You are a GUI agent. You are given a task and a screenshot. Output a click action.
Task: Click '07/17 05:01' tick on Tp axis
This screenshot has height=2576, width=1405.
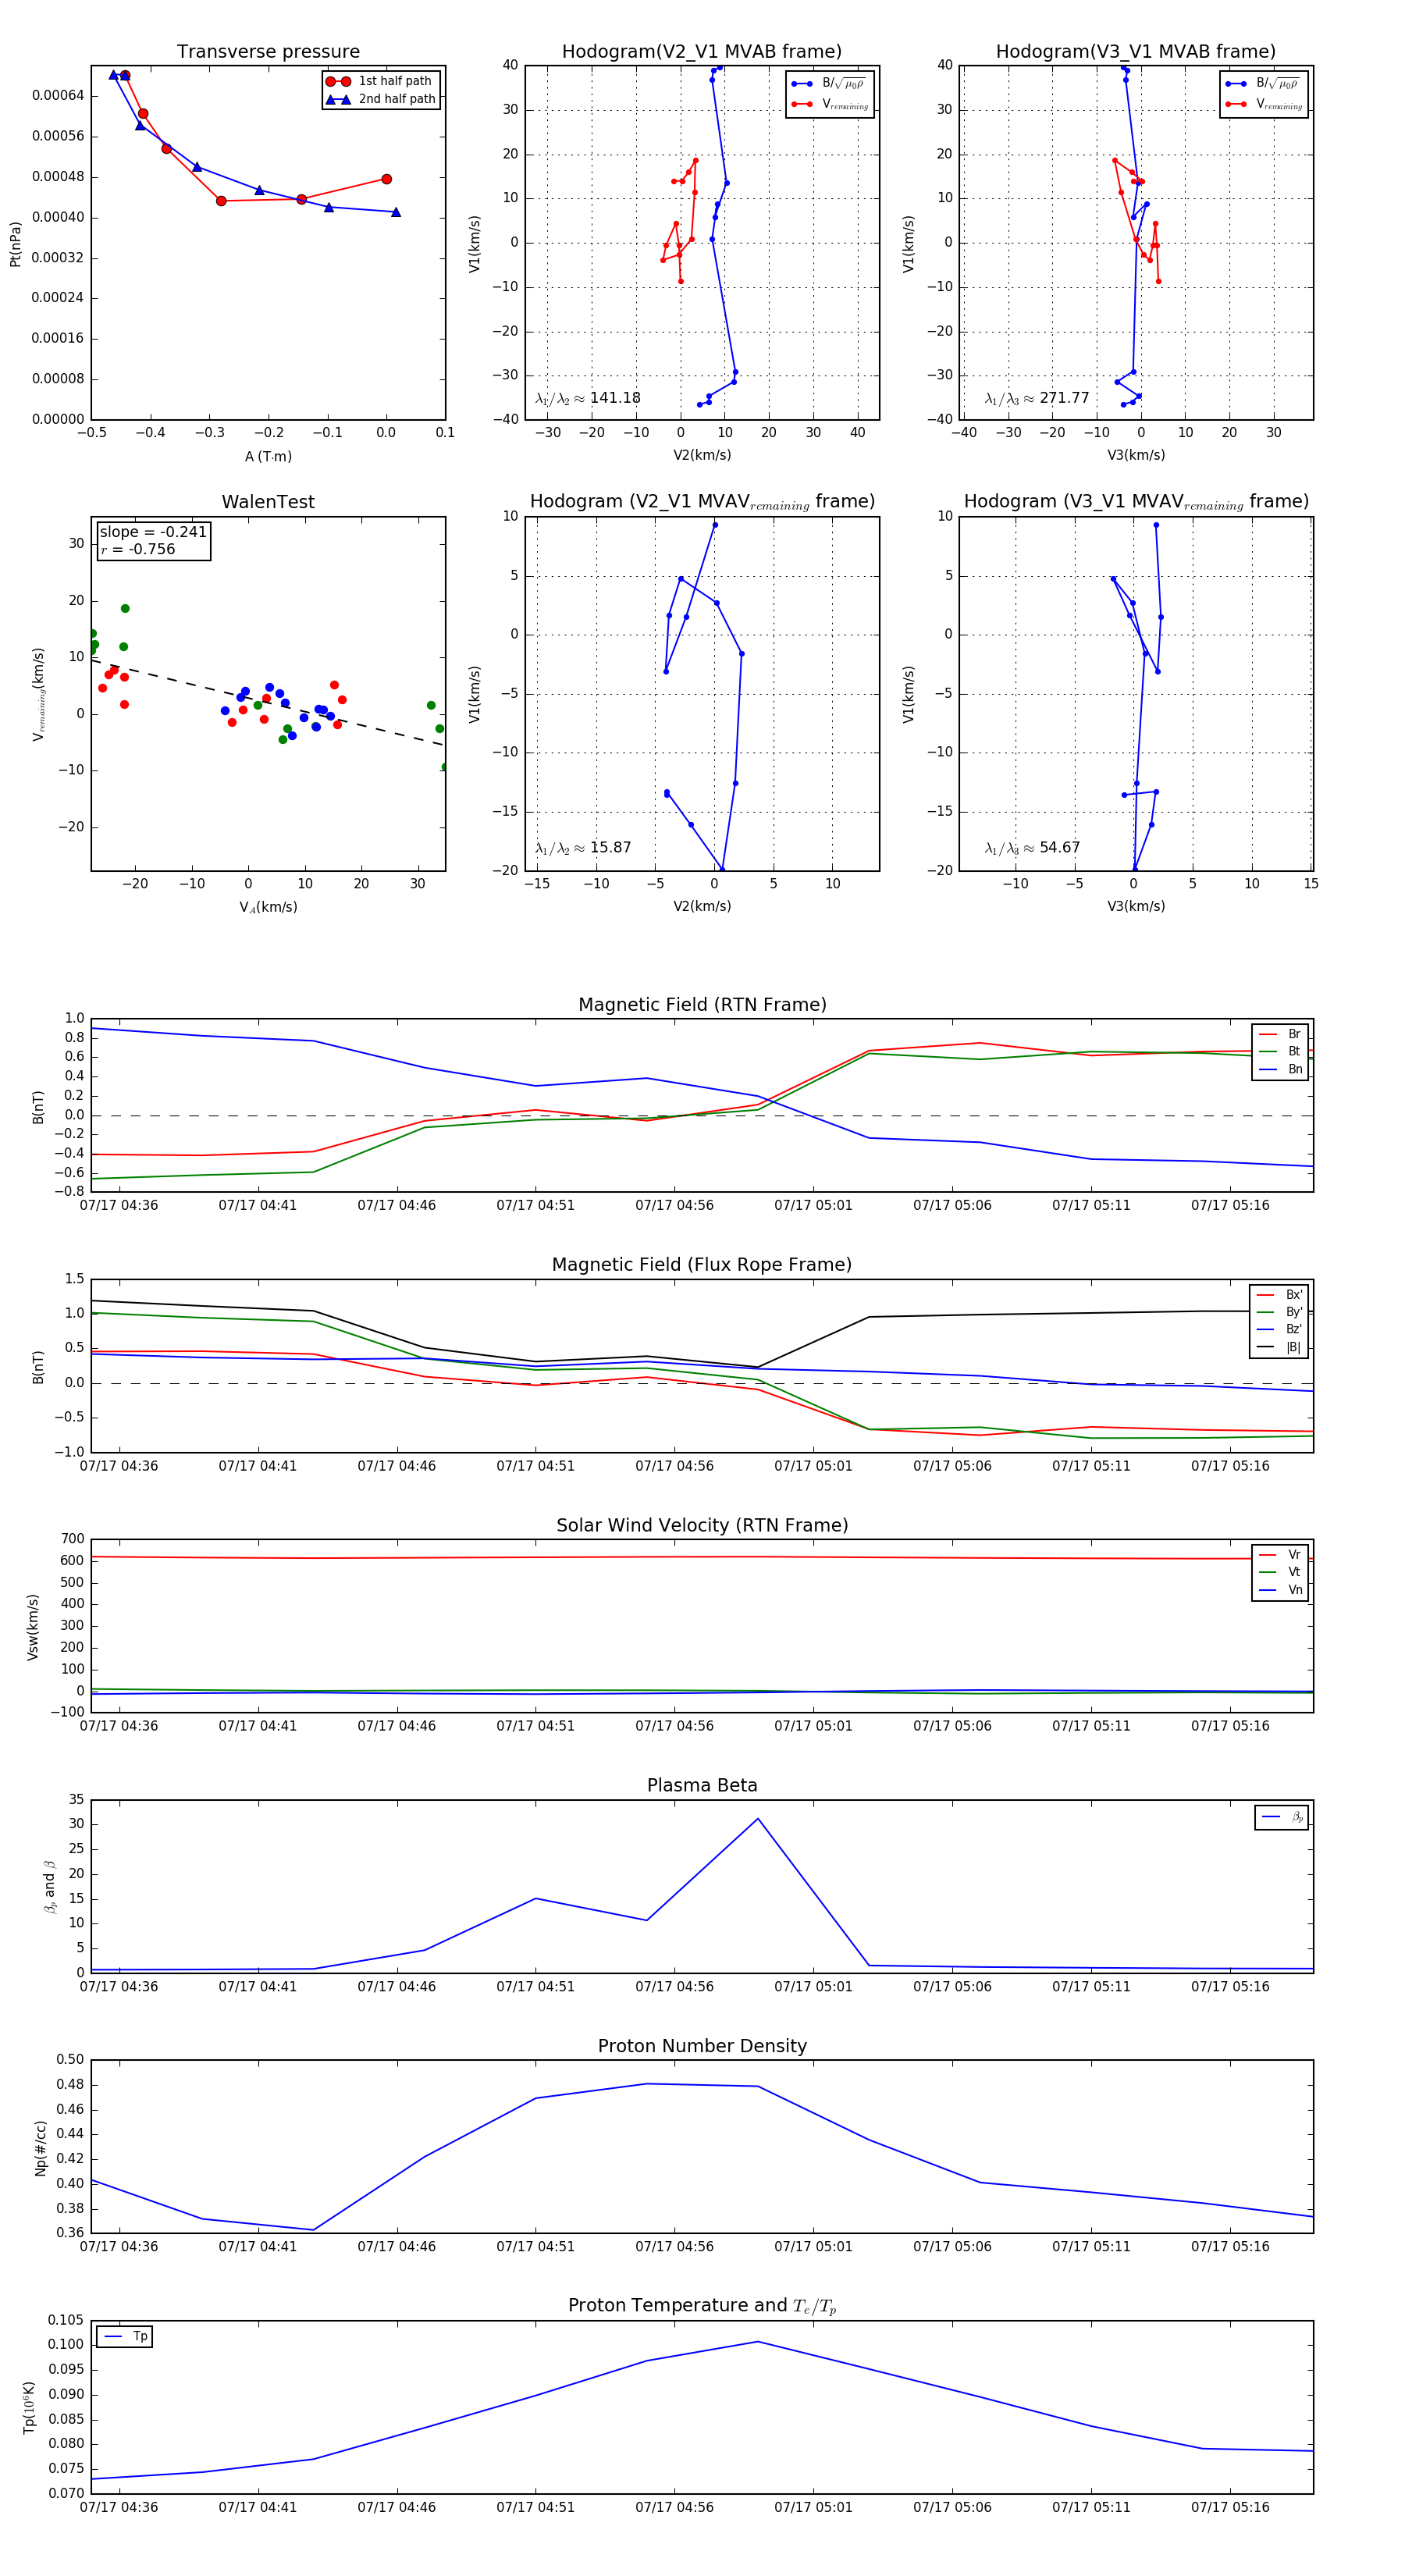[x=813, y=2508]
